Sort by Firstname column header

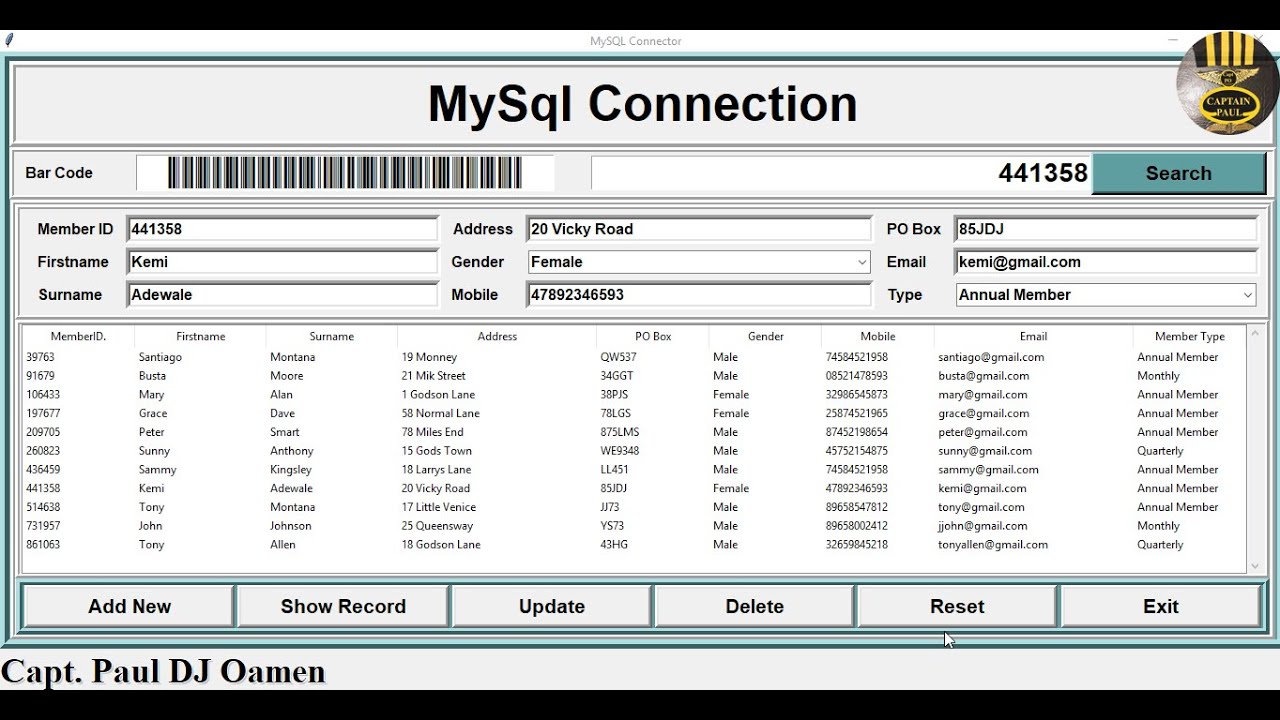[200, 336]
